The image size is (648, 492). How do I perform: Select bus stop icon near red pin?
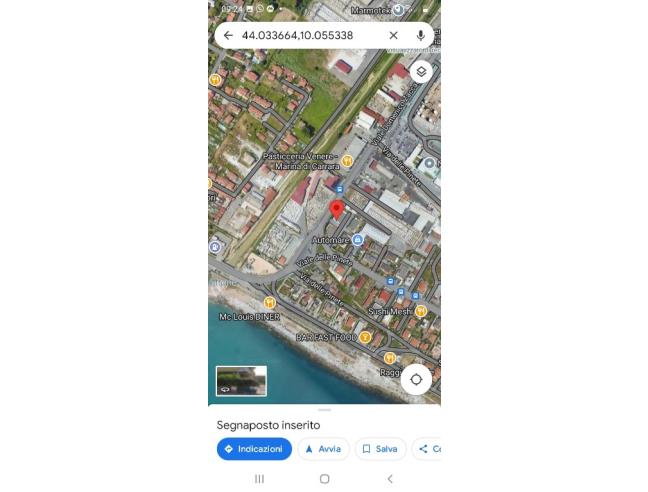[x=339, y=189]
